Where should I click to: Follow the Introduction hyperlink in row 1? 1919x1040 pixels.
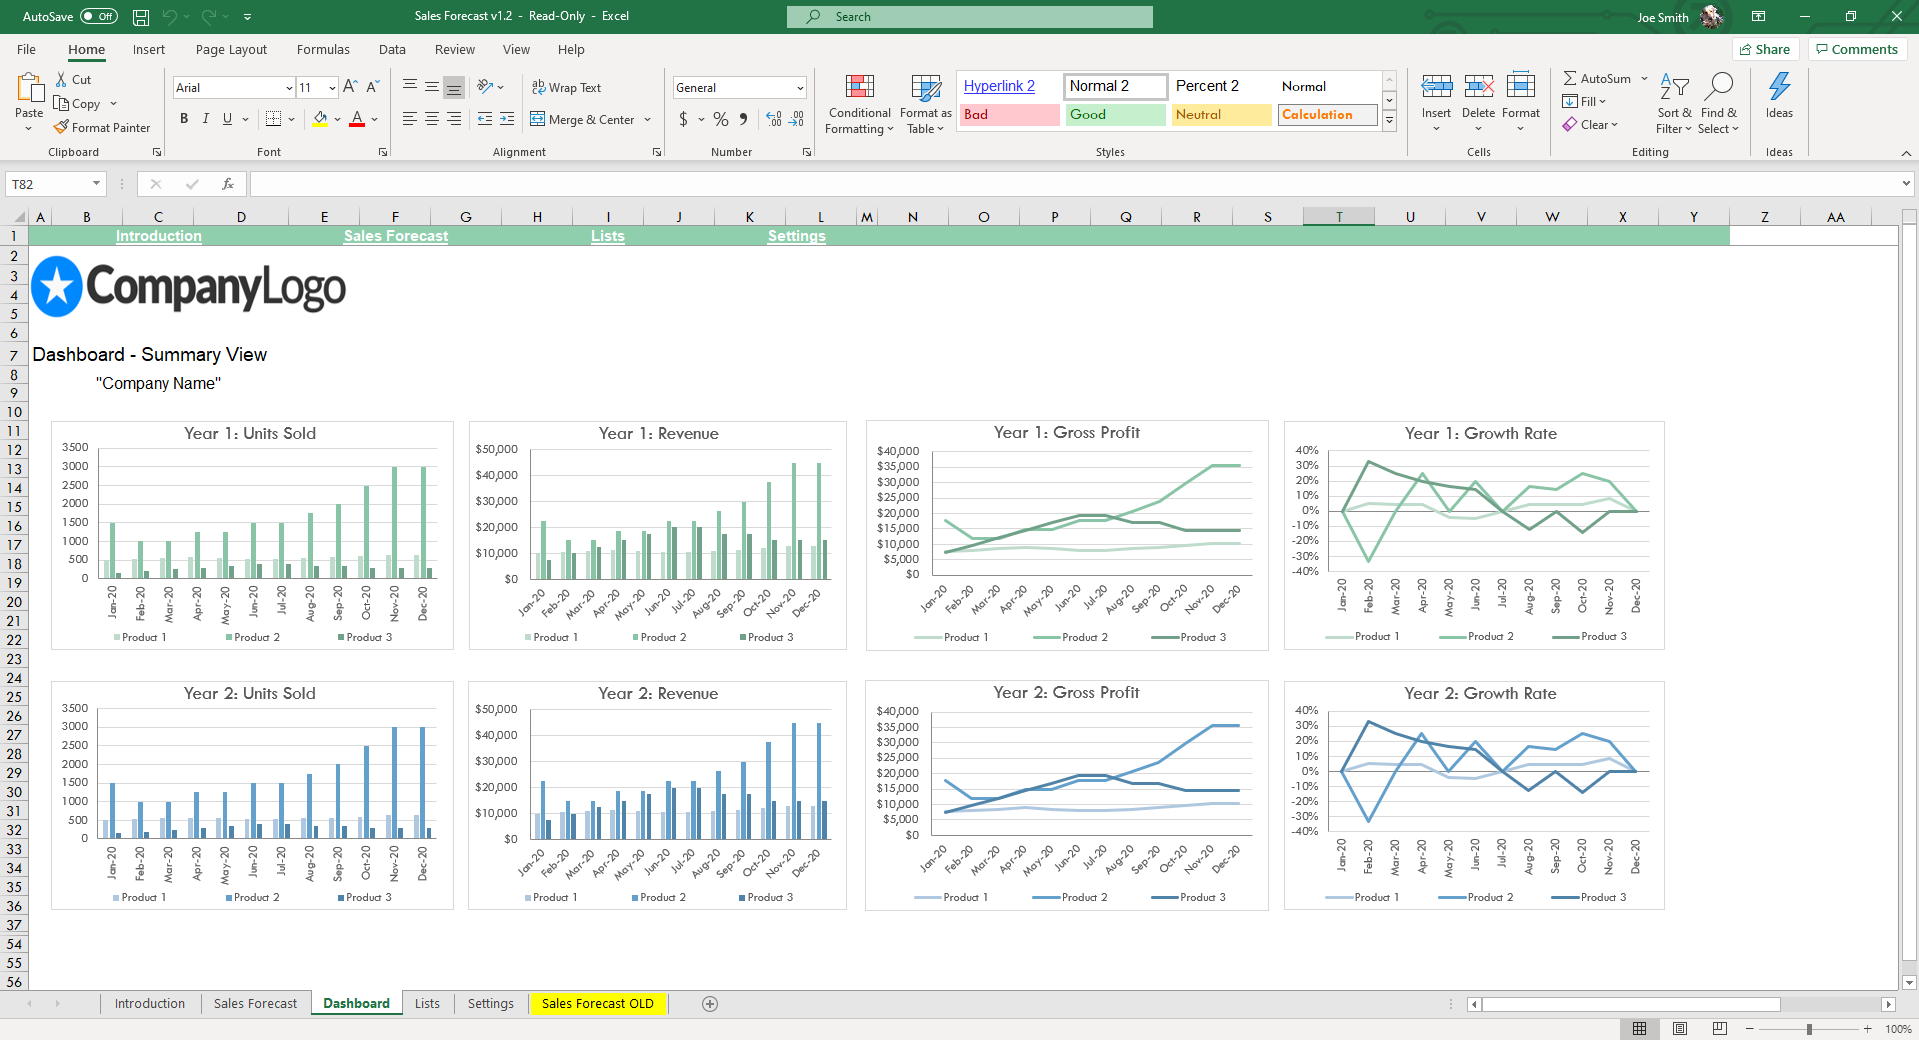click(x=158, y=236)
